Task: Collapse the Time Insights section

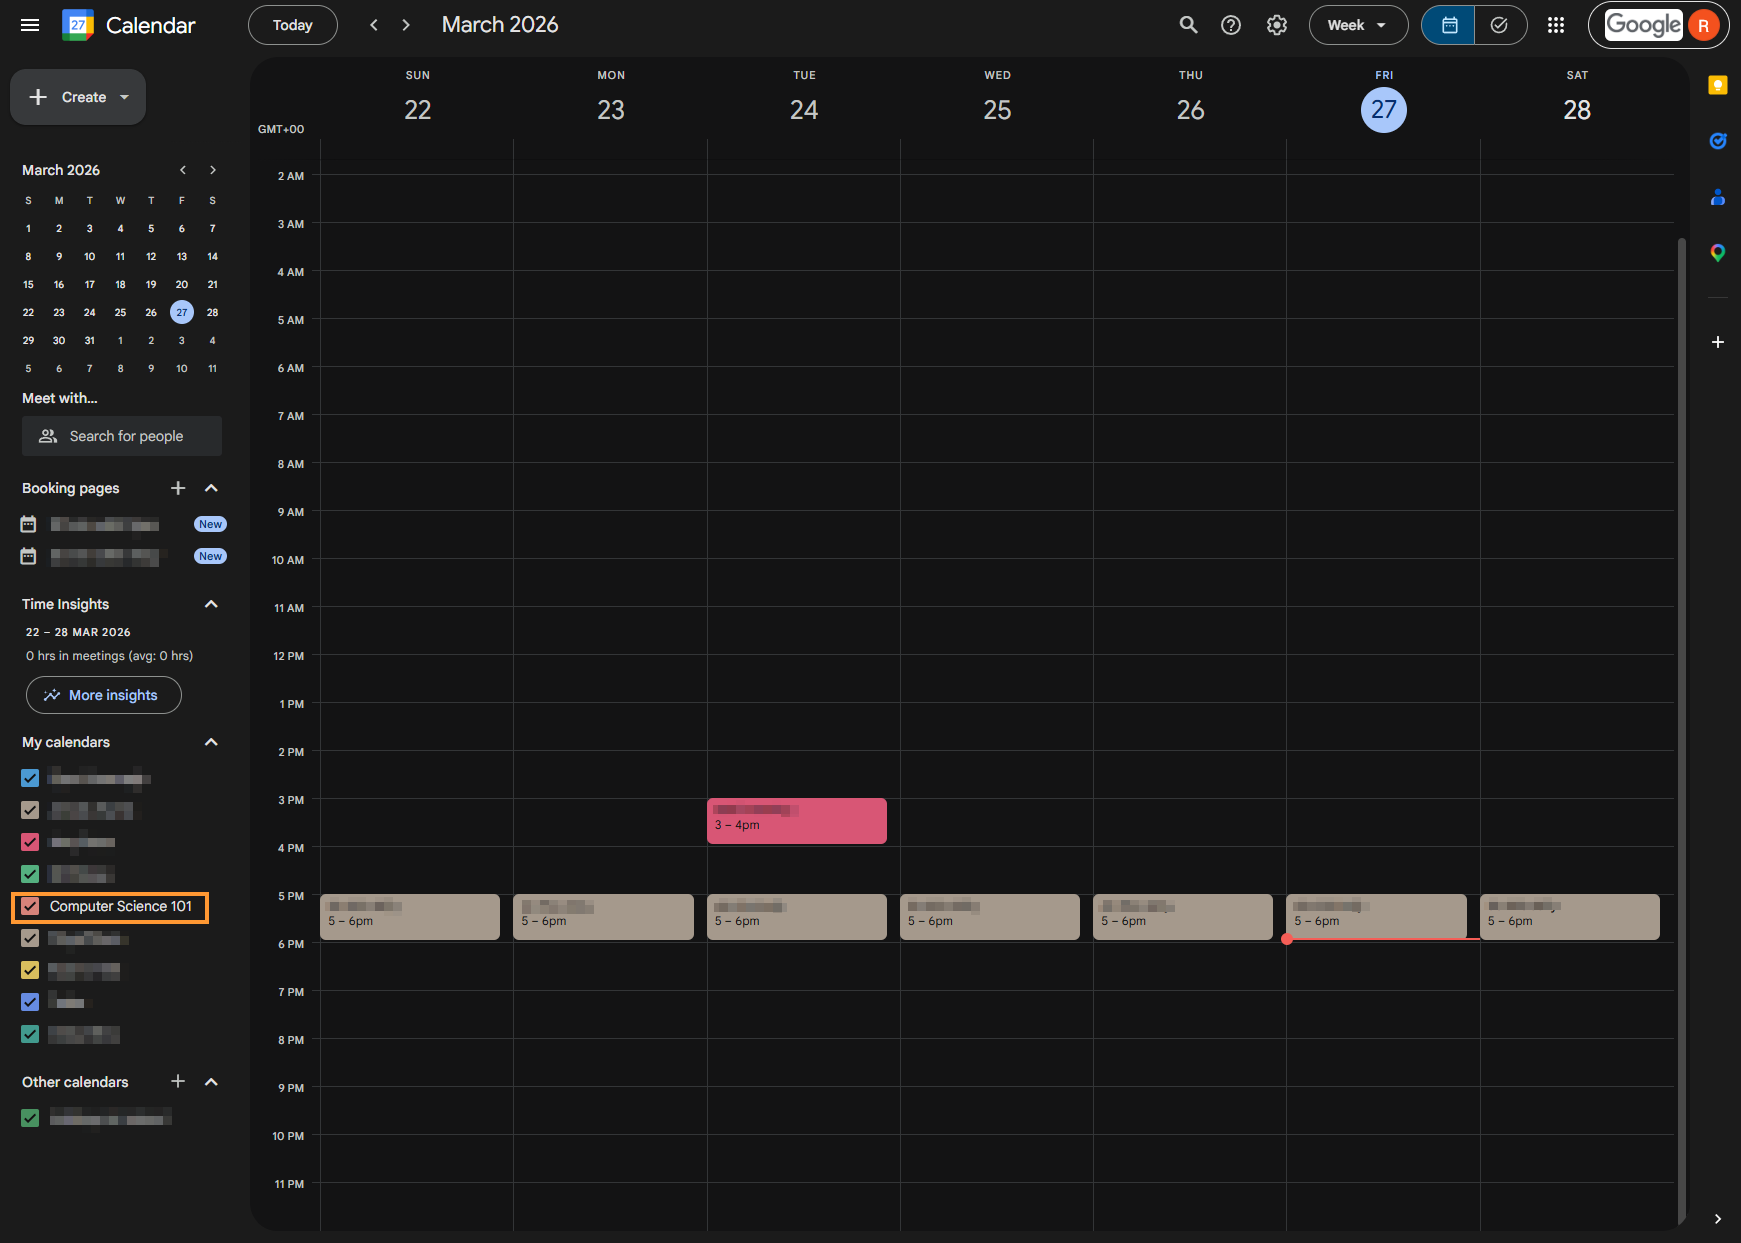Action: pyautogui.click(x=211, y=604)
